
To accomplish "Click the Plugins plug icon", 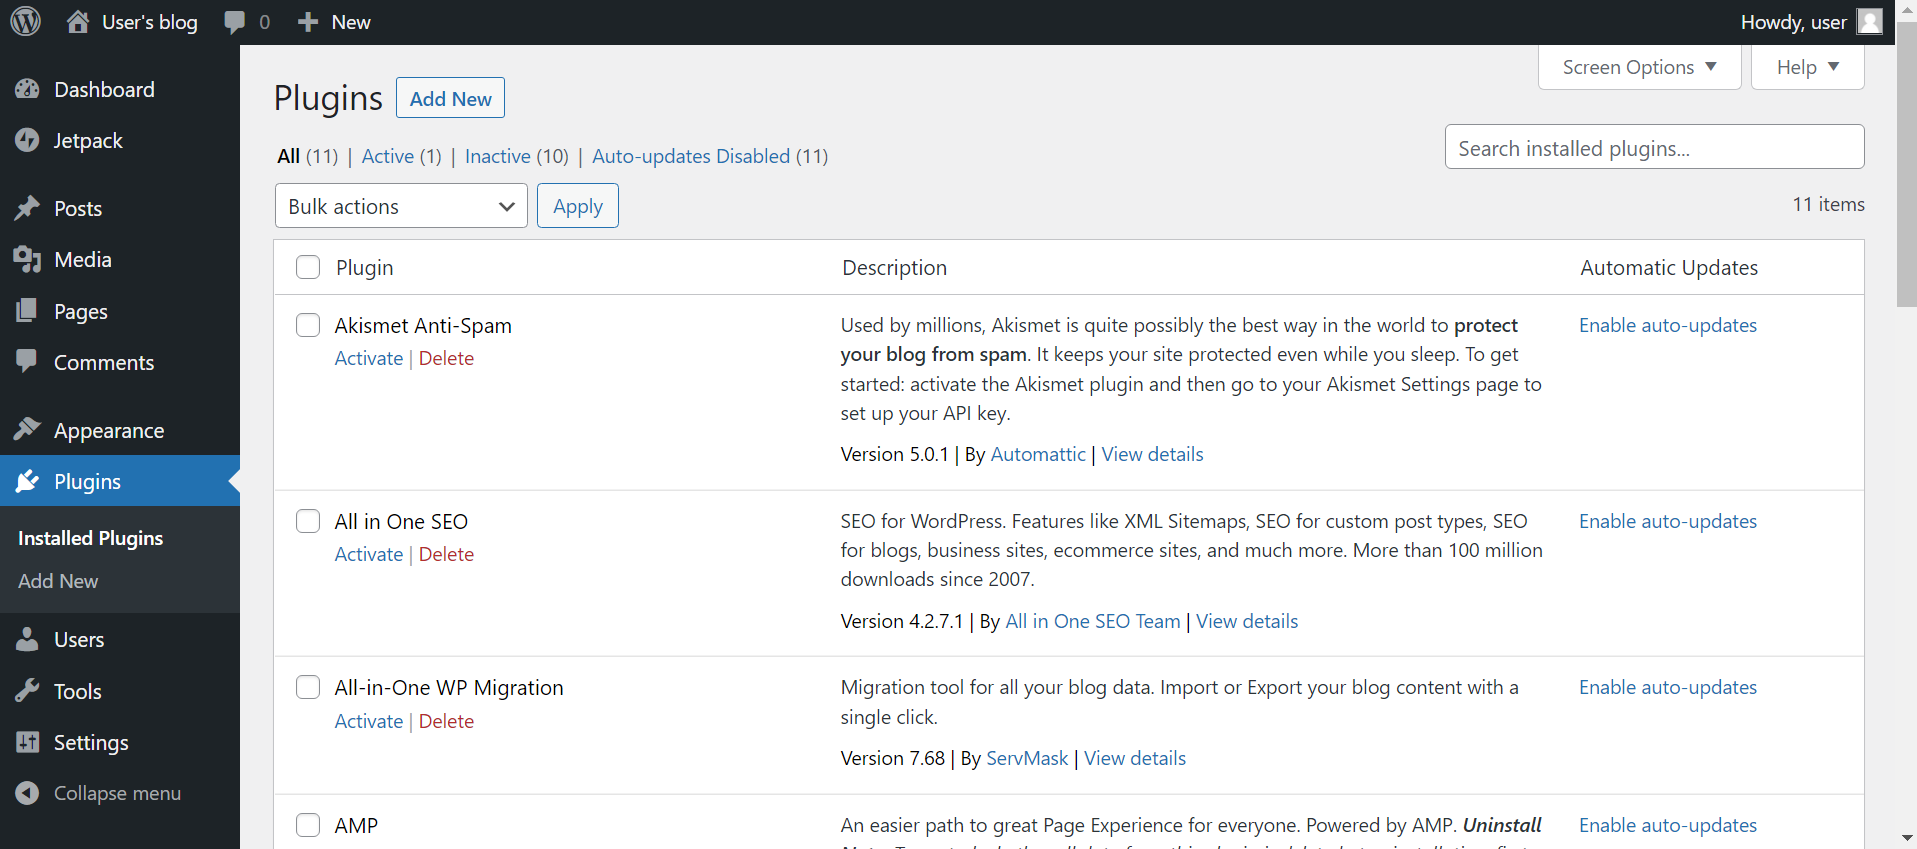I will (x=27, y=481).
